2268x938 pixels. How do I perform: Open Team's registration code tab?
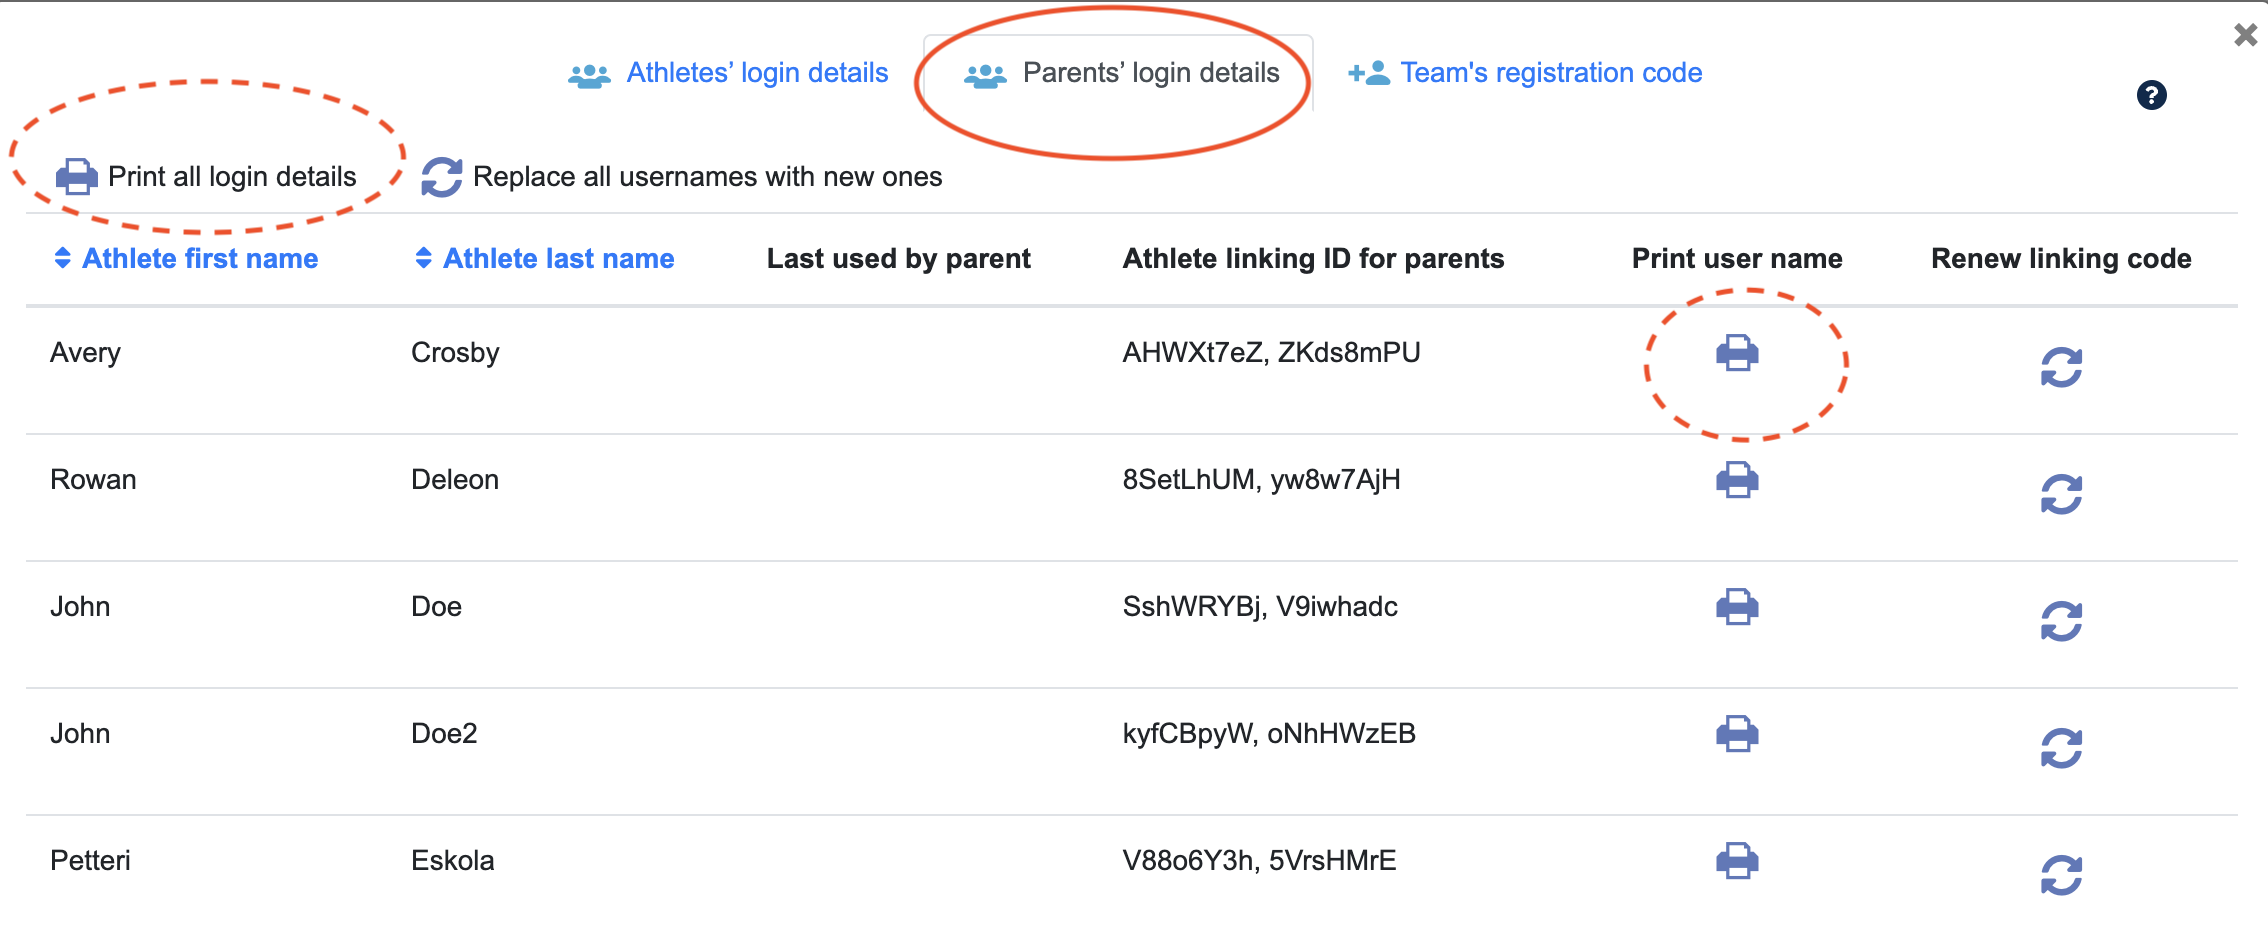pyautogui.click(x=1550, y=73)
